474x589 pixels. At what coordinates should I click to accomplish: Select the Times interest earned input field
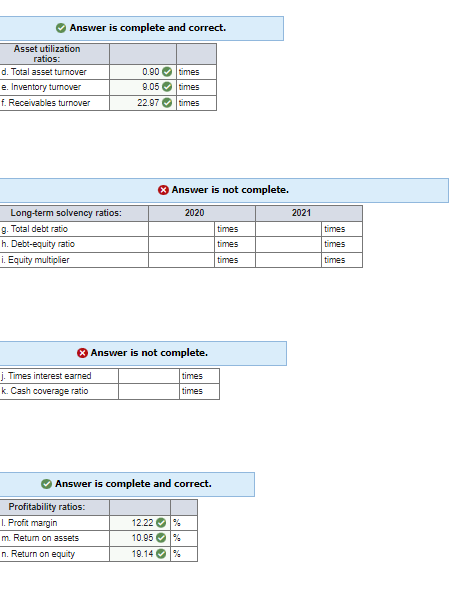(149, 376)
